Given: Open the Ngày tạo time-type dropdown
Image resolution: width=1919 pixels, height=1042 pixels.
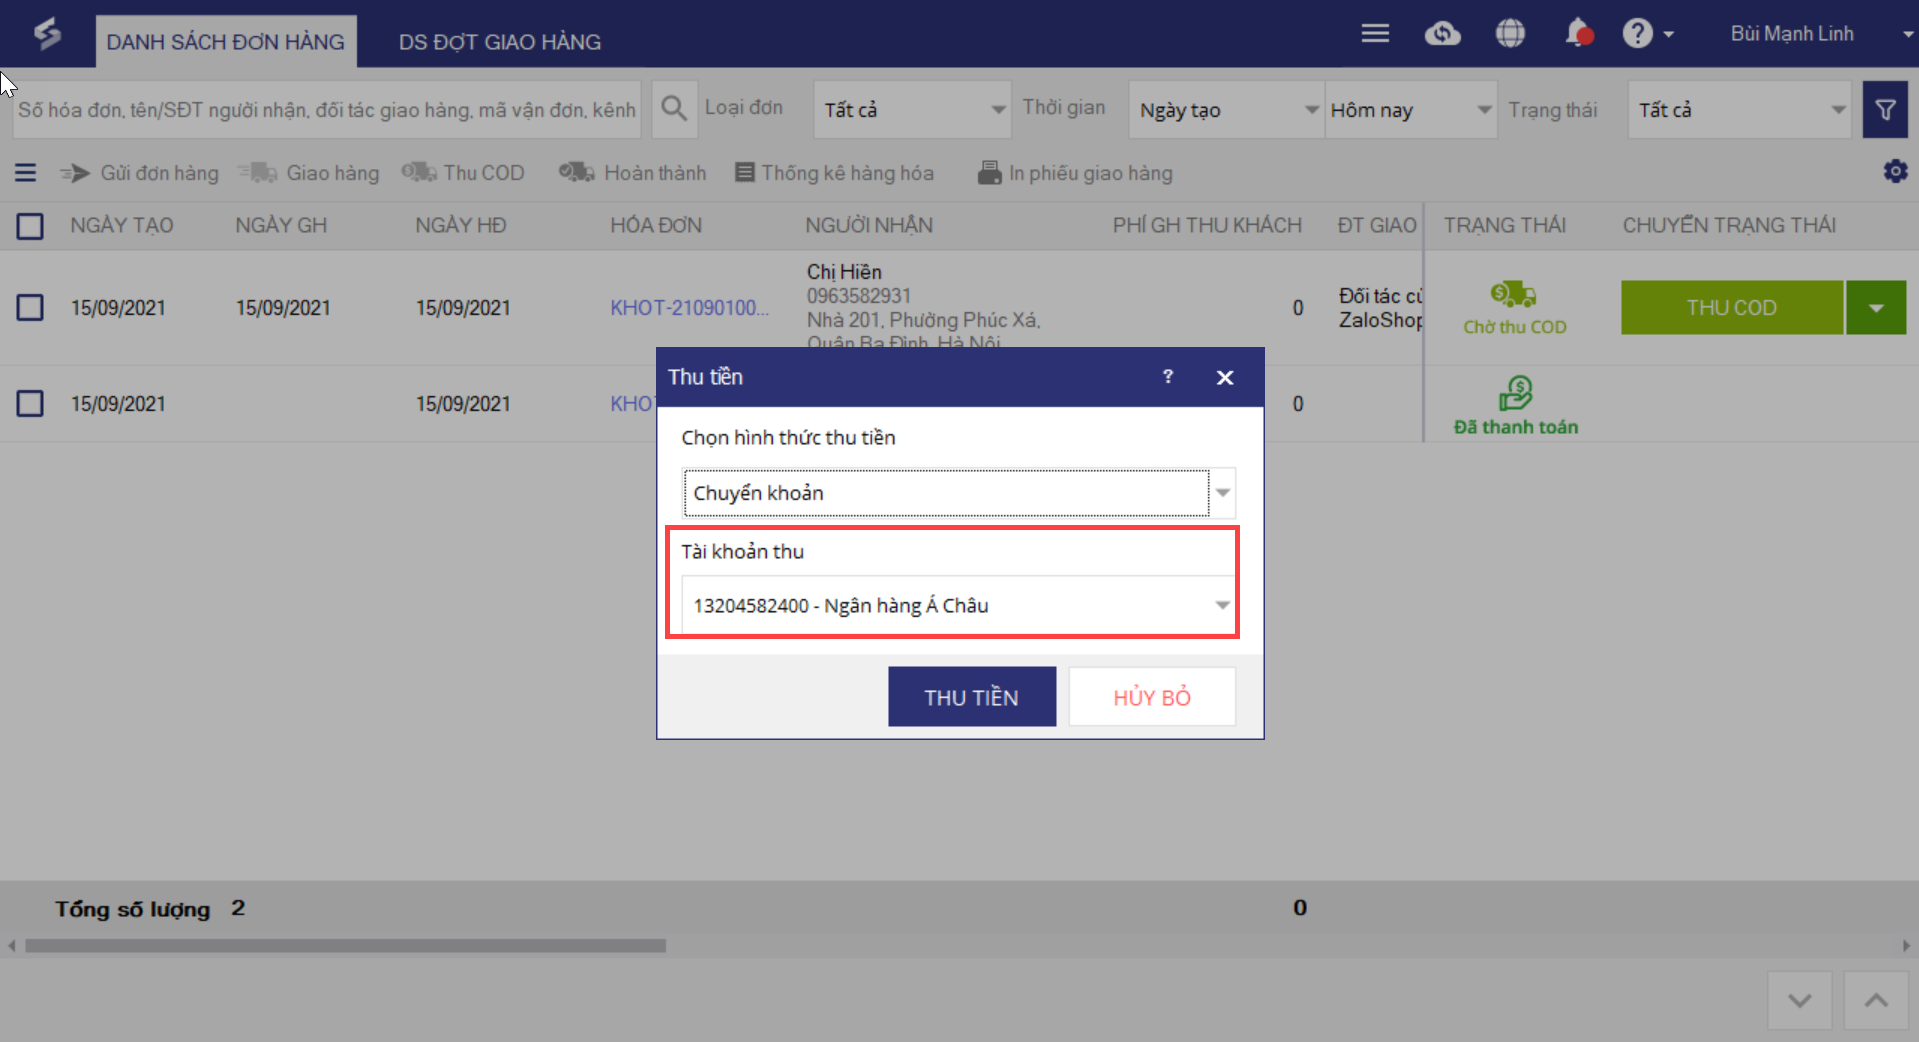Looking at the screenshot, I should [x=1226, y=110].
